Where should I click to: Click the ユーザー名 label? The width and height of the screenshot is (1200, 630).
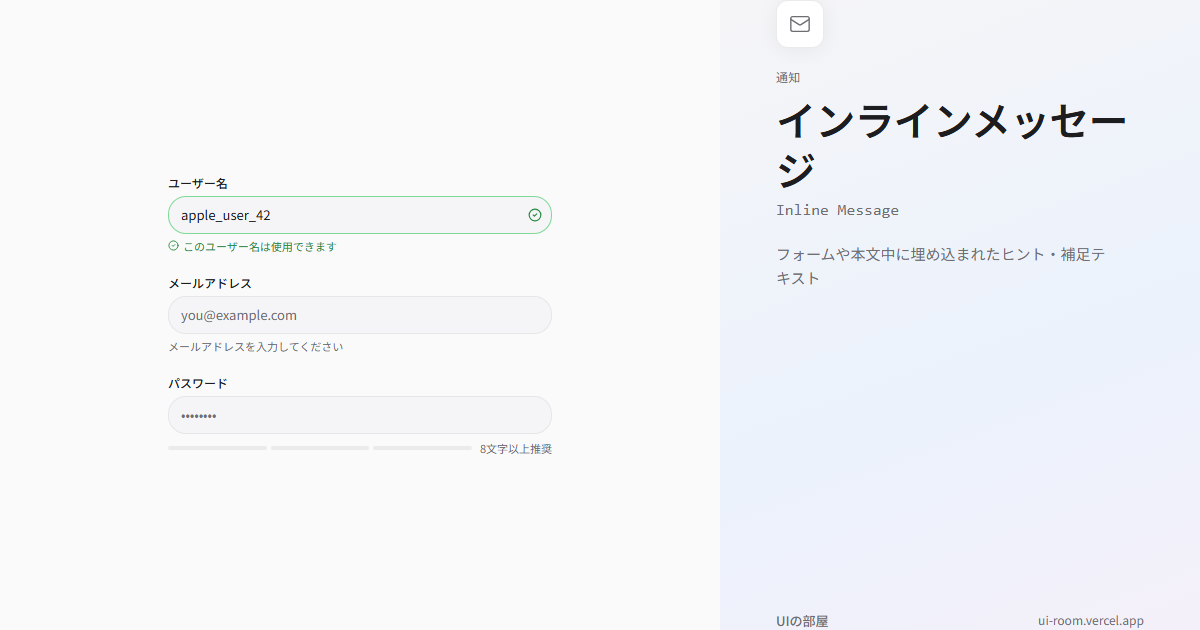198,183
